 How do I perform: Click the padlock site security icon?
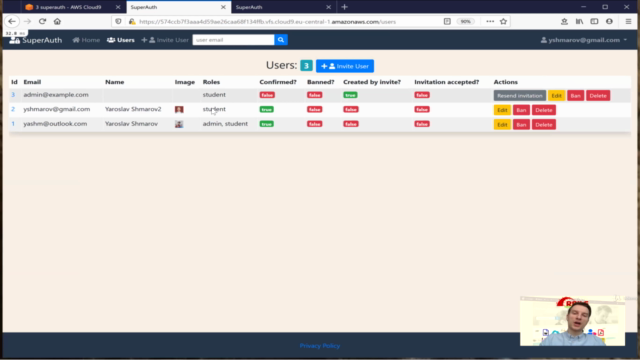(132, 21)
